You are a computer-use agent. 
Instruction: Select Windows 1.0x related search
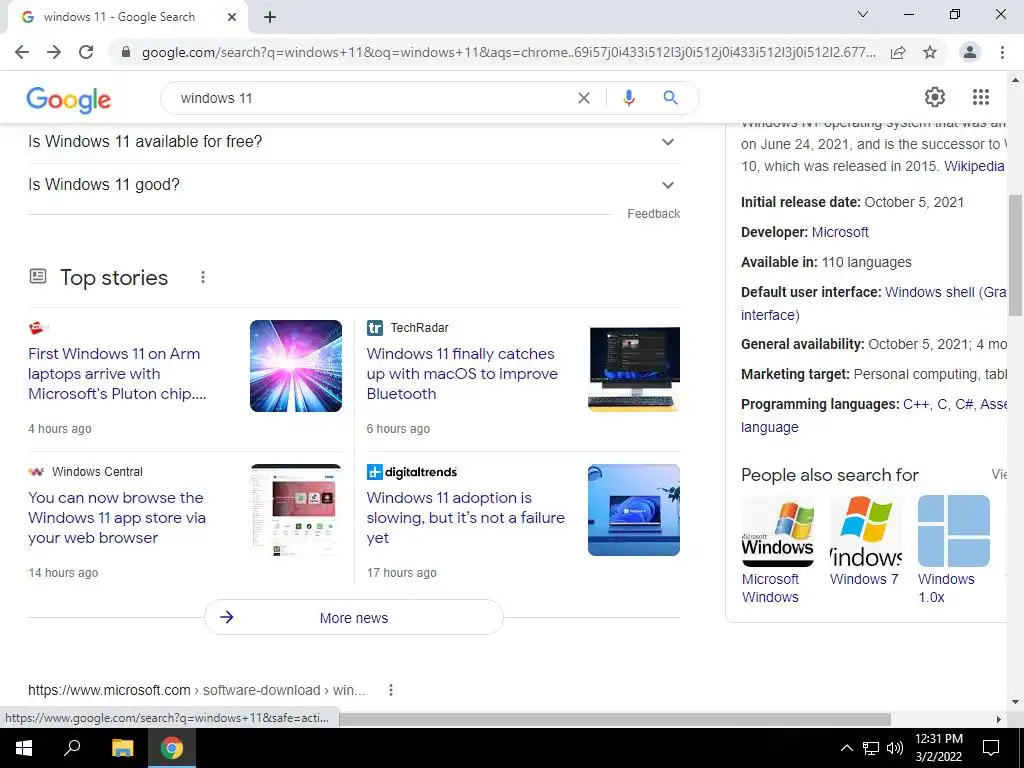point(953,550)
